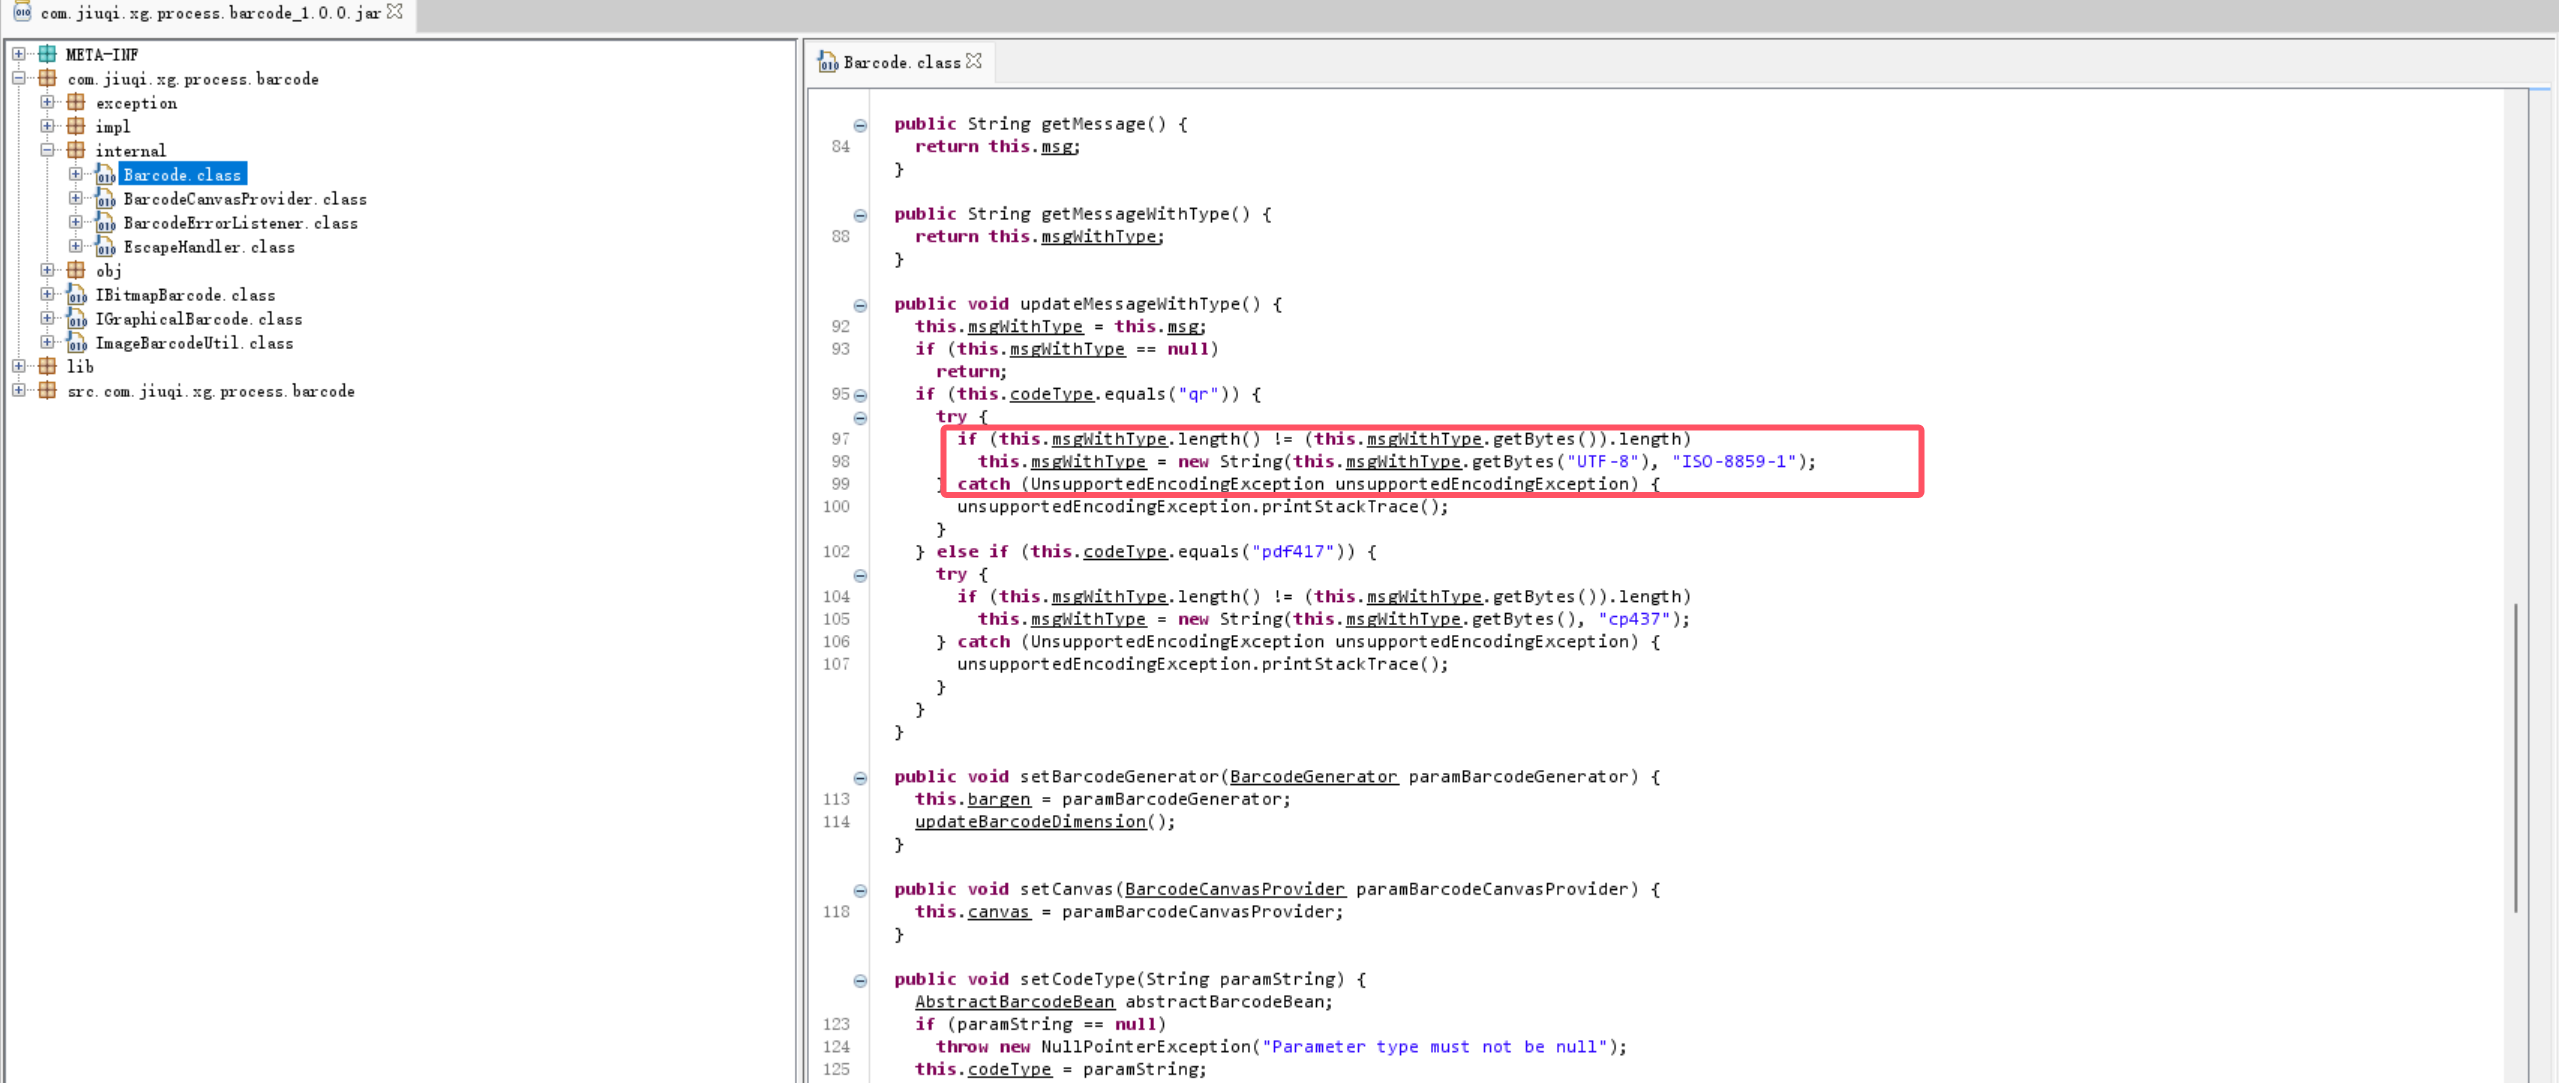Collapse the setCodeType method fold
Image resolution: width=2559 pixels, height=1083 pixels.
tap(860, 980)
